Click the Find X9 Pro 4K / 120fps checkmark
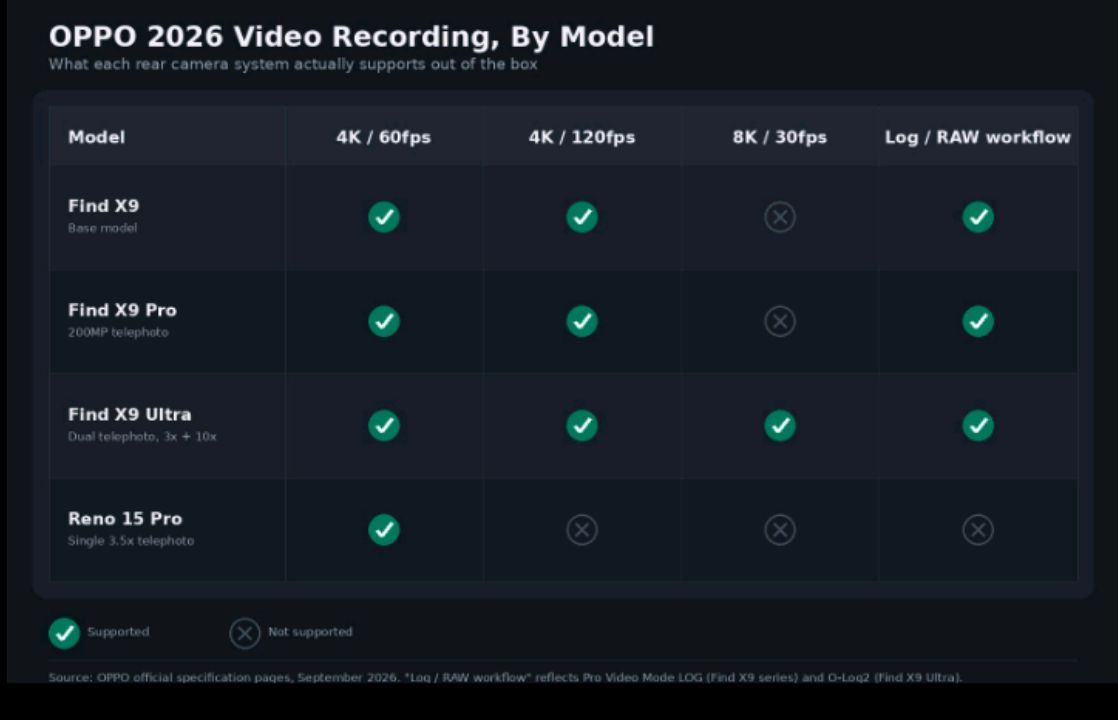 click(582, 322)
